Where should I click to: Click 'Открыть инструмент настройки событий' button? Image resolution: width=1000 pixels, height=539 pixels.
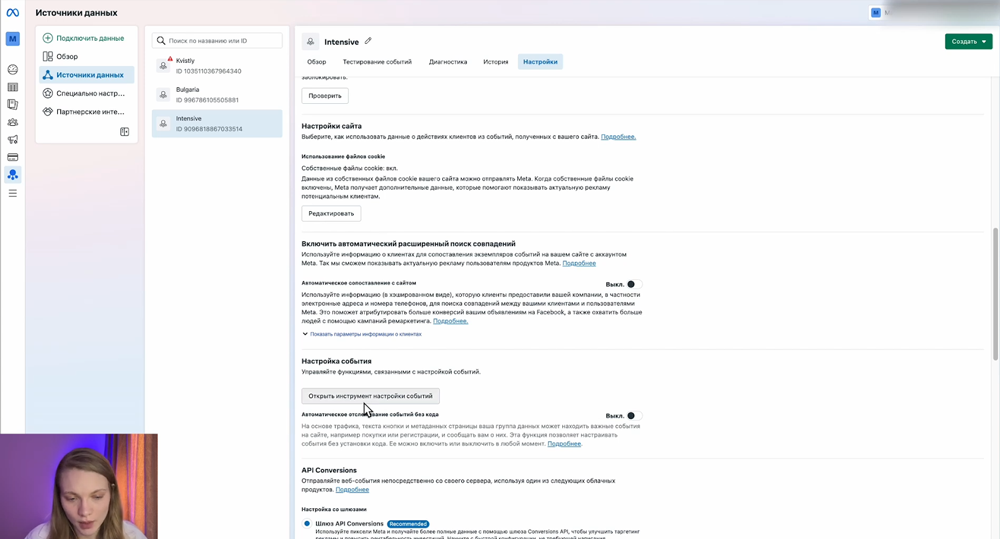click(x=370, y=396)
